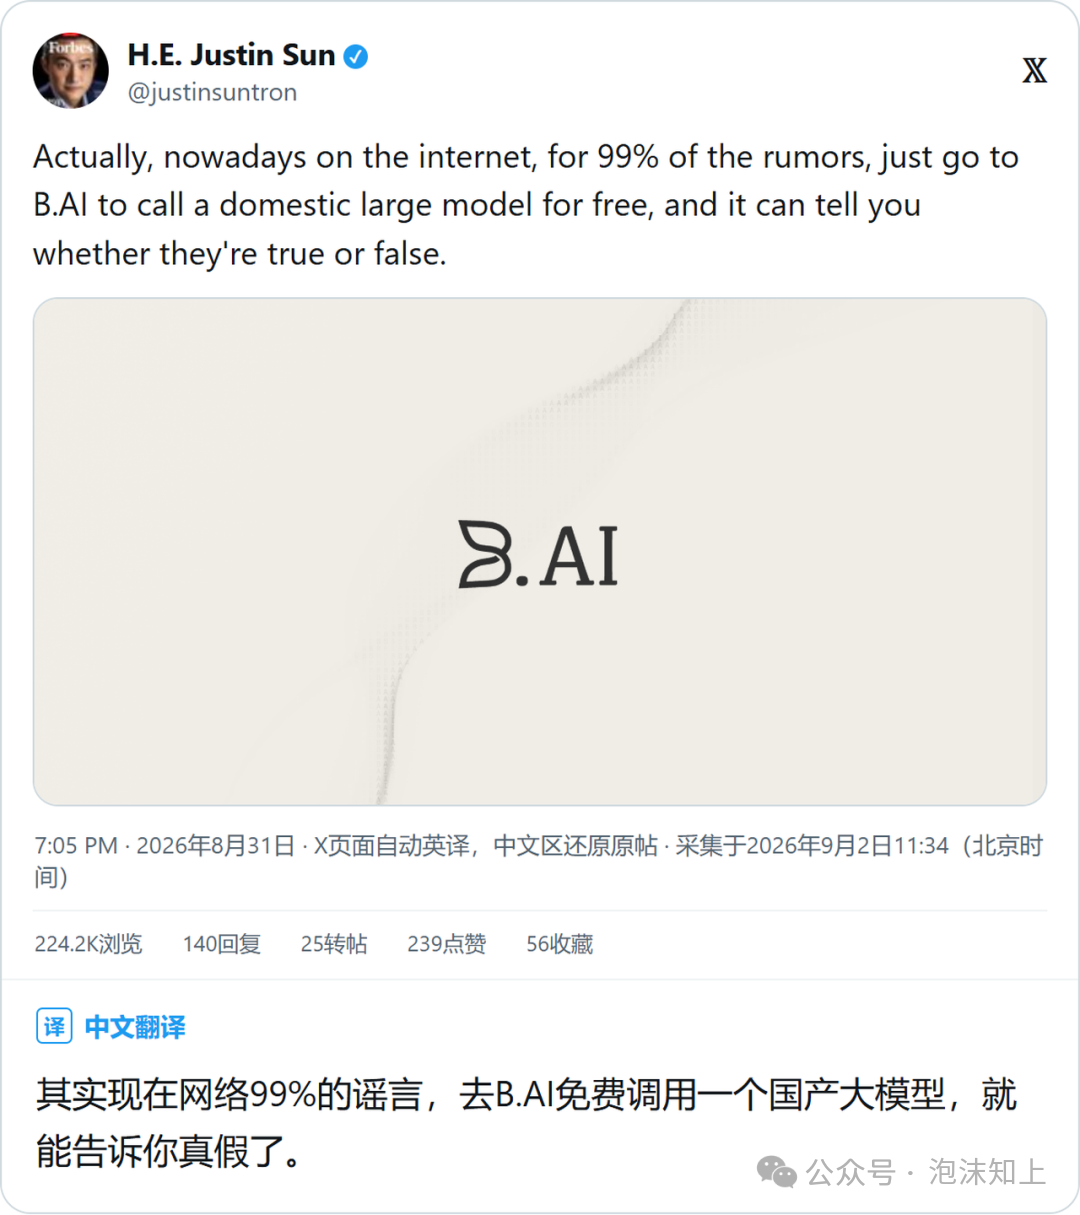Click the WeChat logo watermark icon
Screen dimensions: 1080x1215
(776, 1172)
